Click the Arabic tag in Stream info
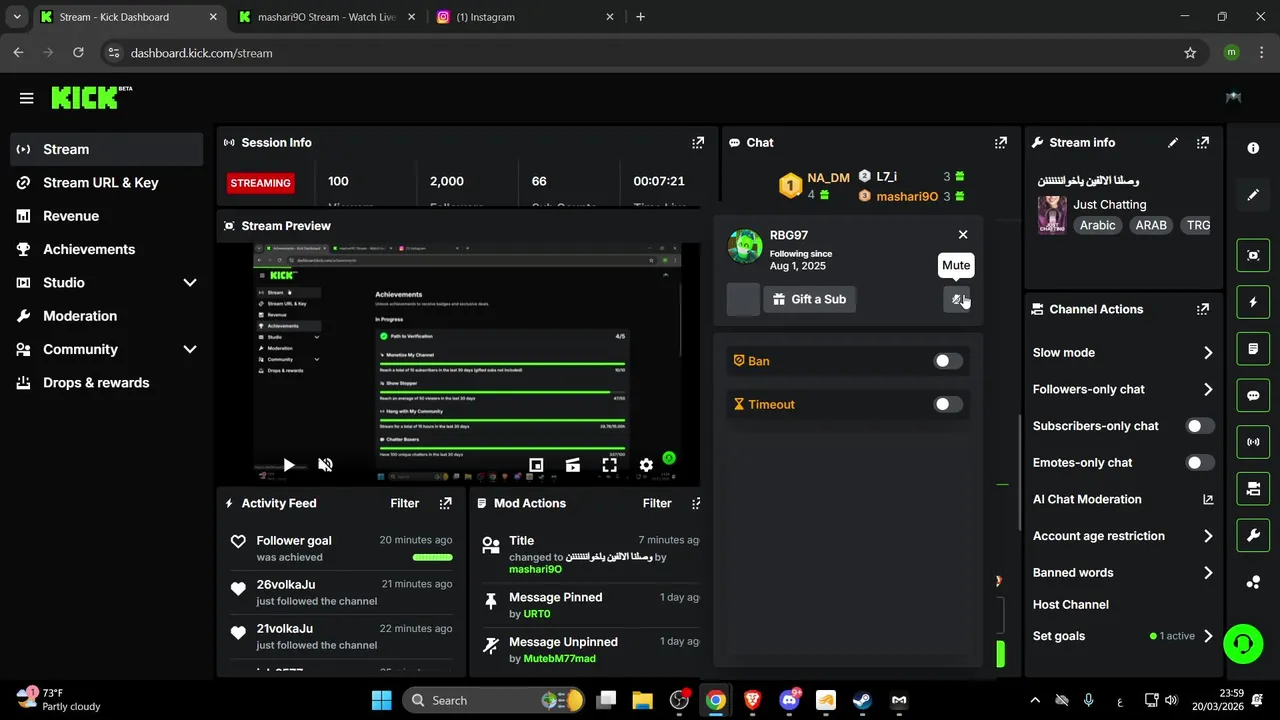This screenshot has width=1280, height=720. [x=1097, y=225]
